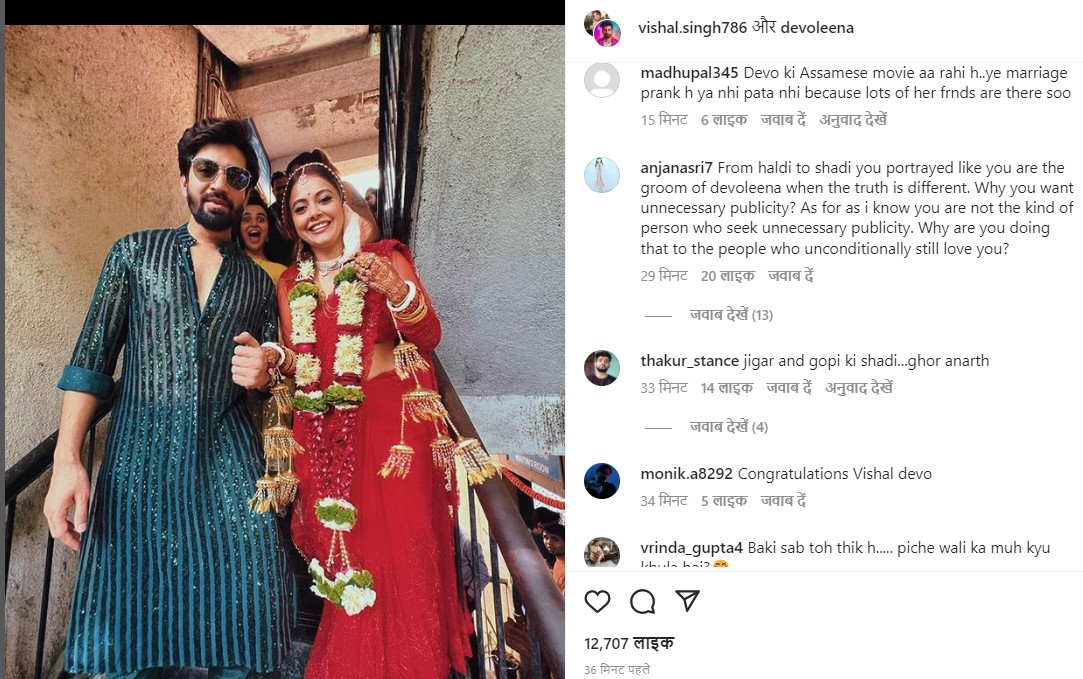Share the post via paper plane icon
The height and width of the screenshot is (679, 1083).
[687, 600]
